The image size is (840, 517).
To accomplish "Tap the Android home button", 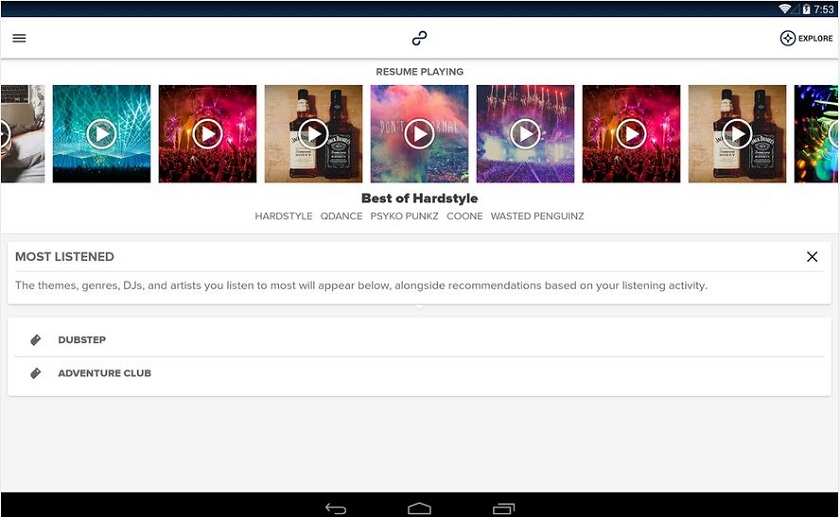I will (419, 508).
